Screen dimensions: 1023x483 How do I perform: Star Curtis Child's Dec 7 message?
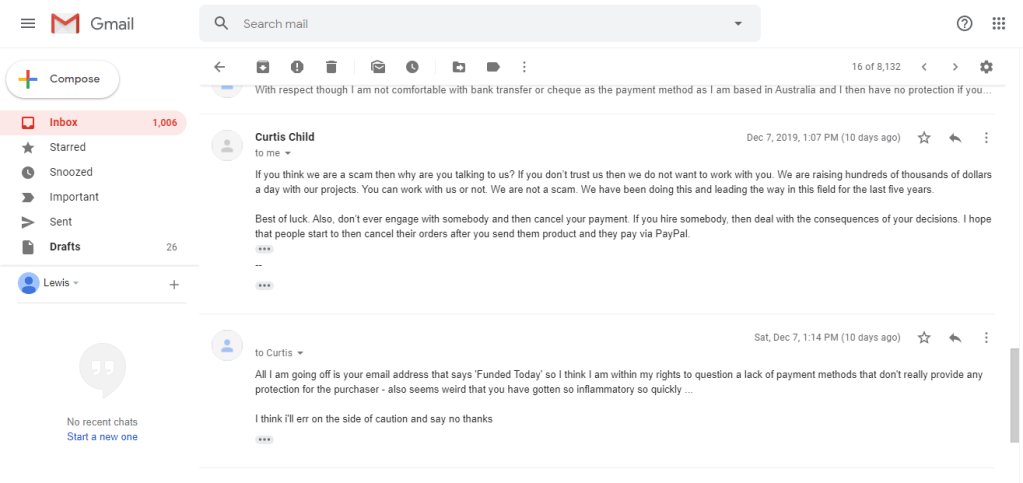pos(924,138)
